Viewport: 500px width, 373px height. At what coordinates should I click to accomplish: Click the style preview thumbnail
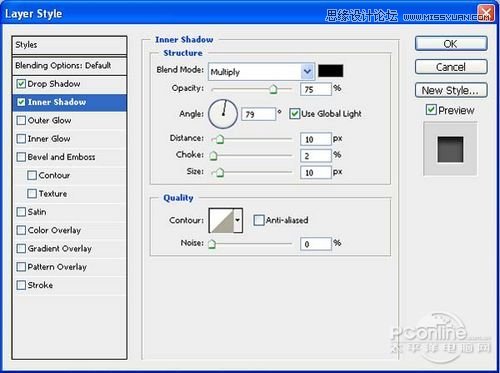click(x=450, y=149)
